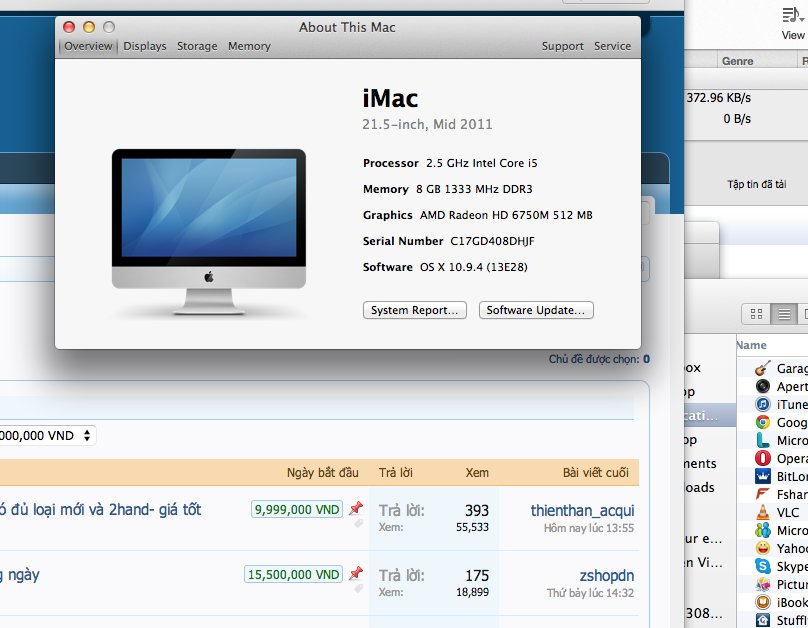Launch VLC traffic cone icon in Finder

point(763,513)
